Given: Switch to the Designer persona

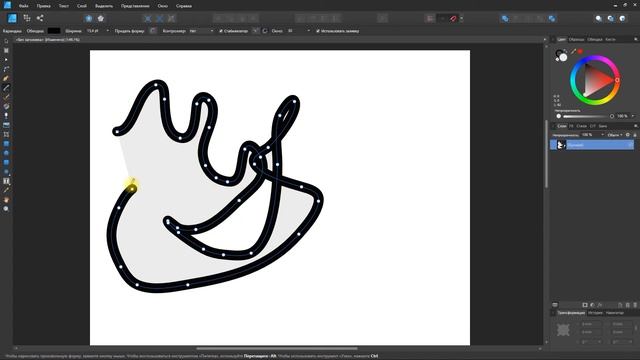Looking at the screenshot, I should 12,18.
